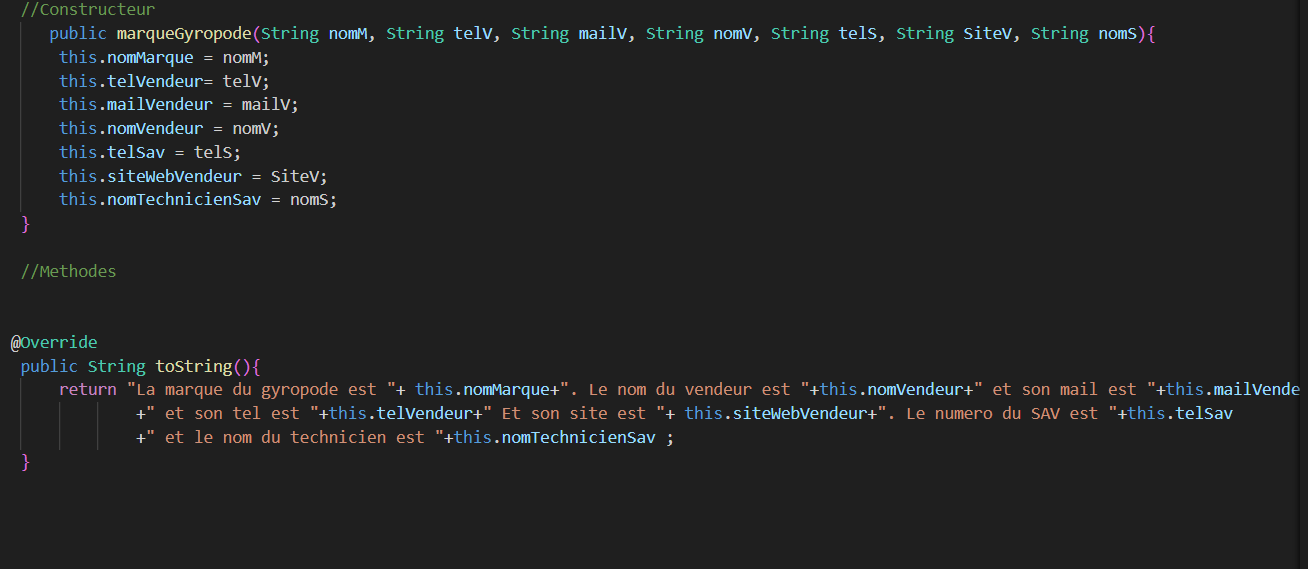Screen dimensions: 1308x569
Task: Click the constructor's closing brace
Action: [x=26, y=224]
